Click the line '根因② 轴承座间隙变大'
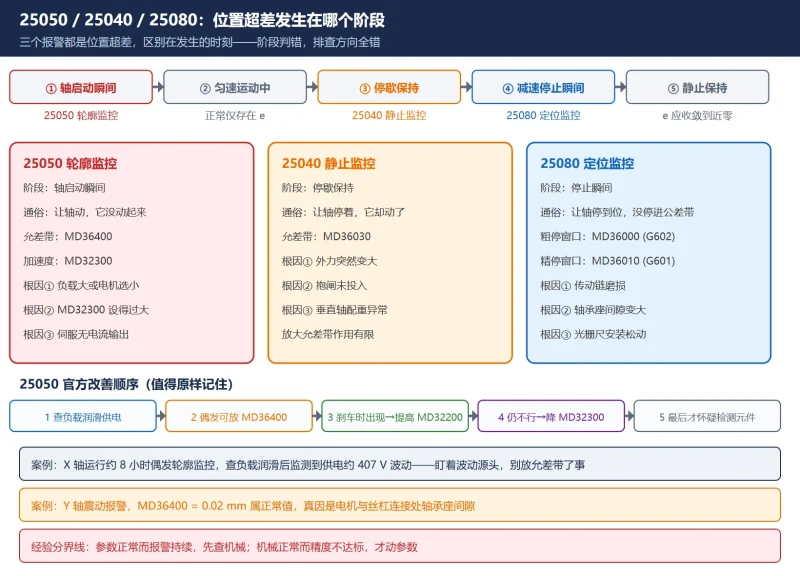The width and height of the screenshot is (800, 576). [x=593, y=310]
